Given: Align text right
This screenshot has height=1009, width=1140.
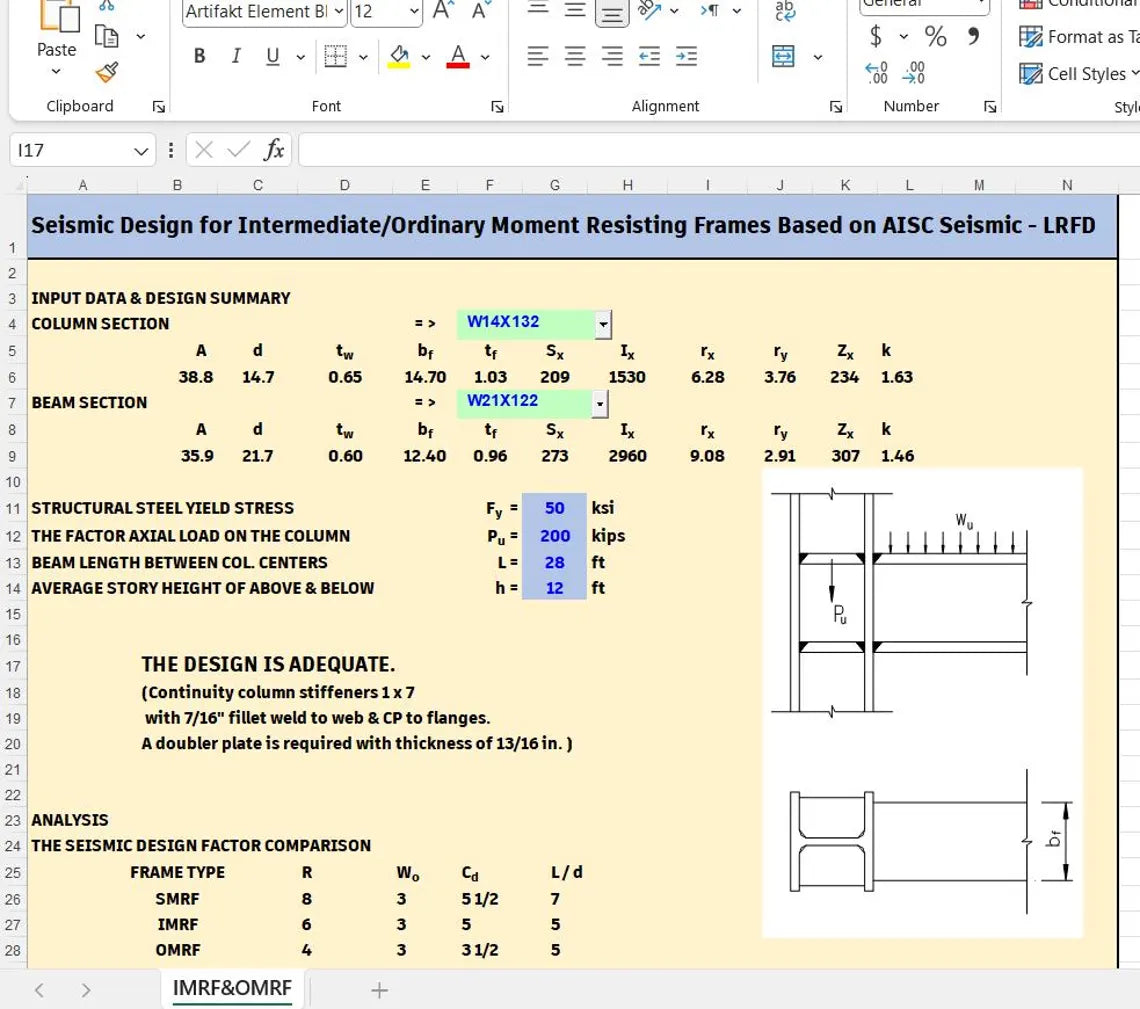Looking at the screenshot, I should tap(612, 56).
